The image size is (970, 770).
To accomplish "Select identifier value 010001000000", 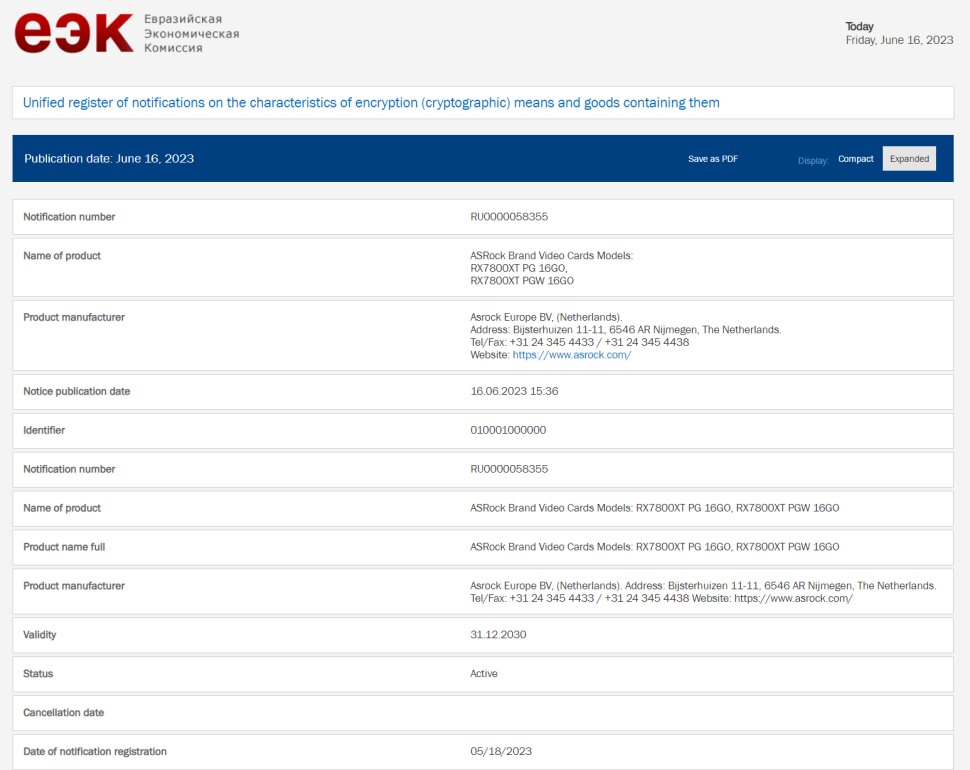I will point(508,430).
